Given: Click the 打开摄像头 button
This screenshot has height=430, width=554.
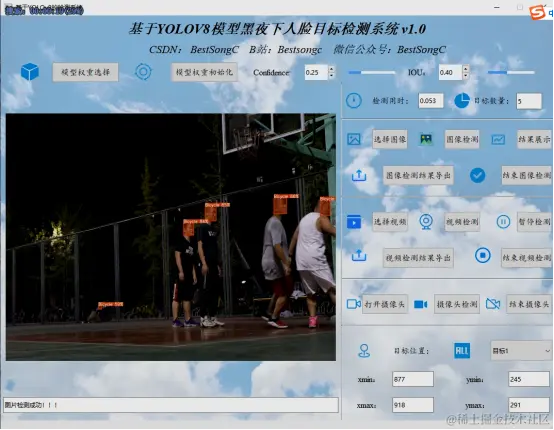Looking at the screenshot, I should pos(385,304).
